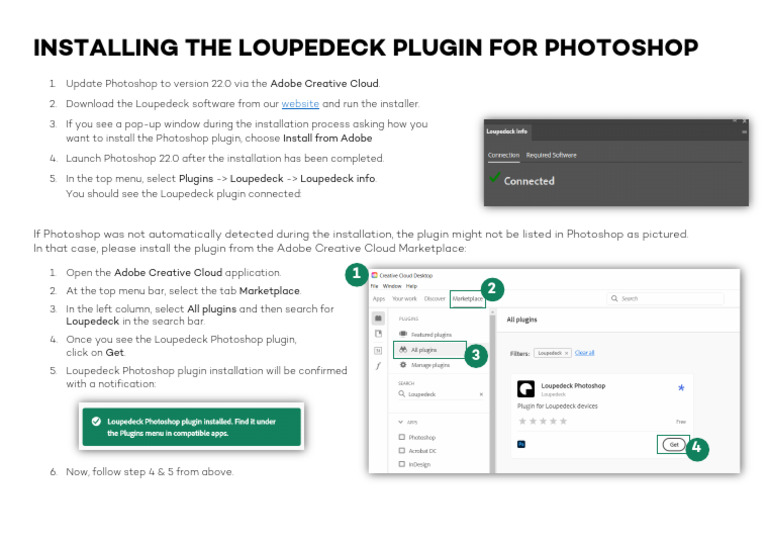The width and height of the screenshot is (768, 543).
Task: Select the Connection tab in Loupedeck info
Action: tap(503, 155)
